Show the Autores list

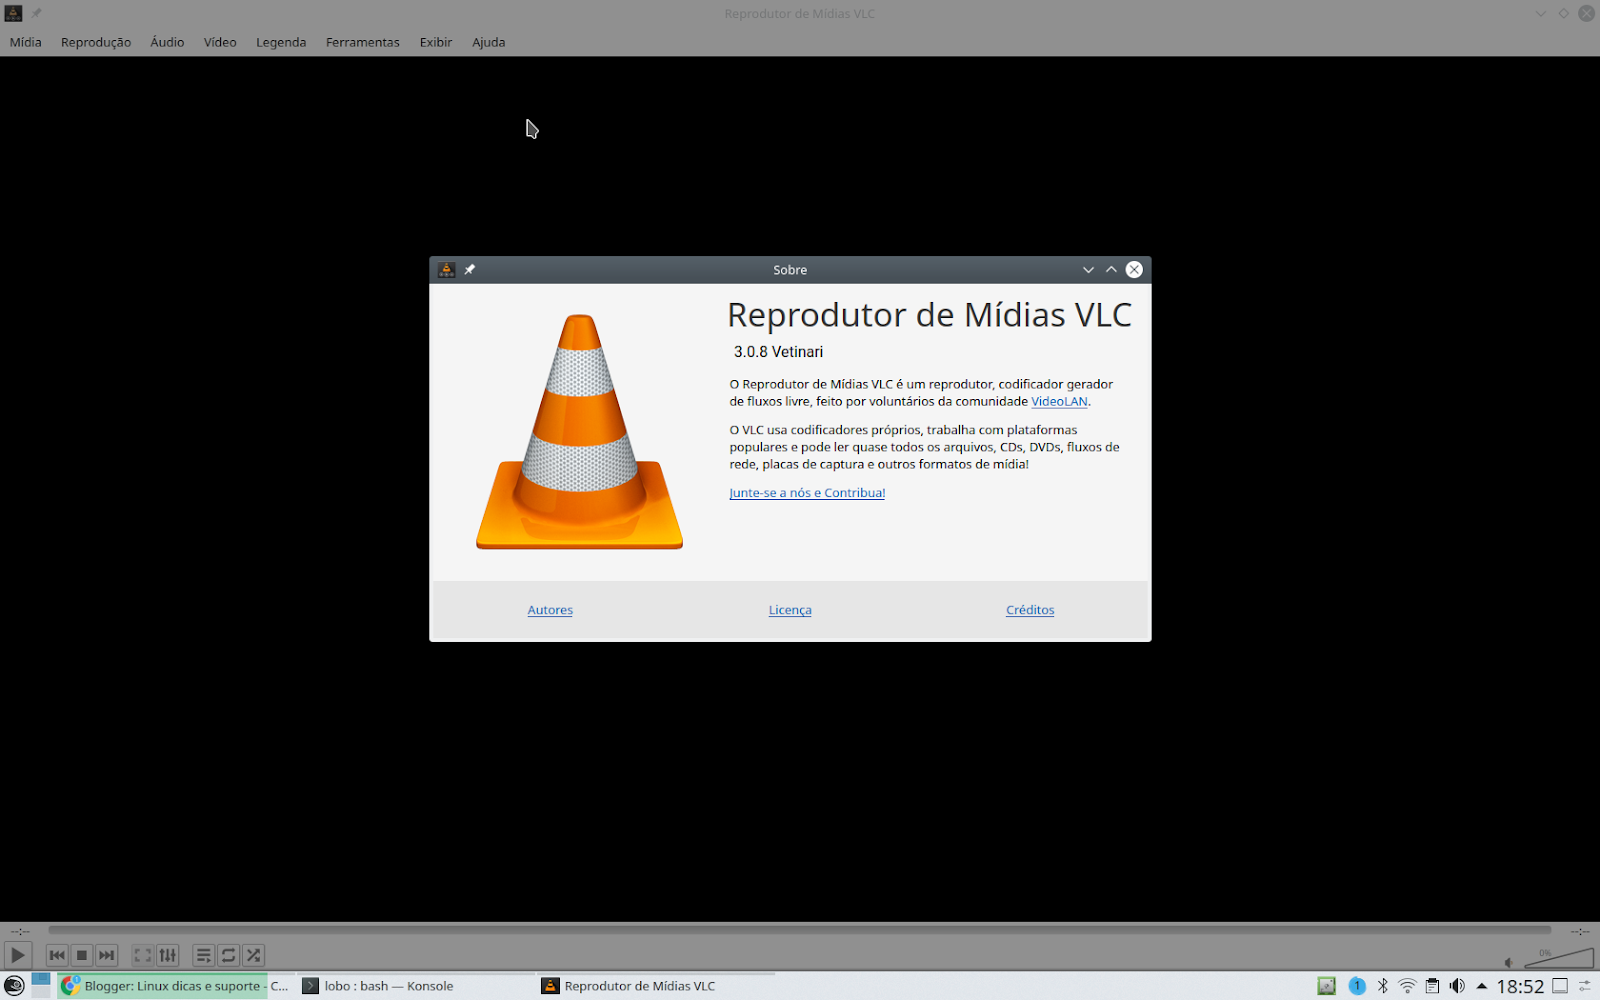point(550,610)
